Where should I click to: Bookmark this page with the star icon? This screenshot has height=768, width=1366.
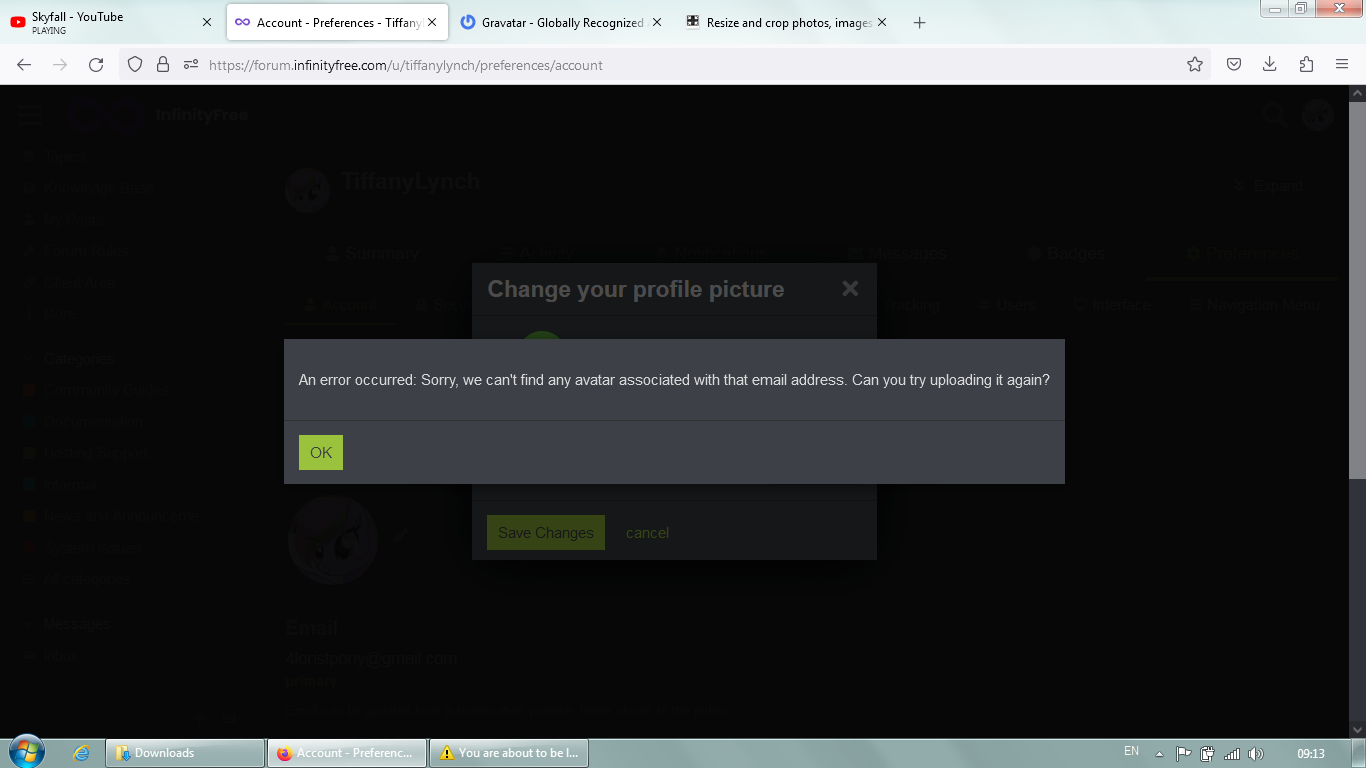[1194, 65]
